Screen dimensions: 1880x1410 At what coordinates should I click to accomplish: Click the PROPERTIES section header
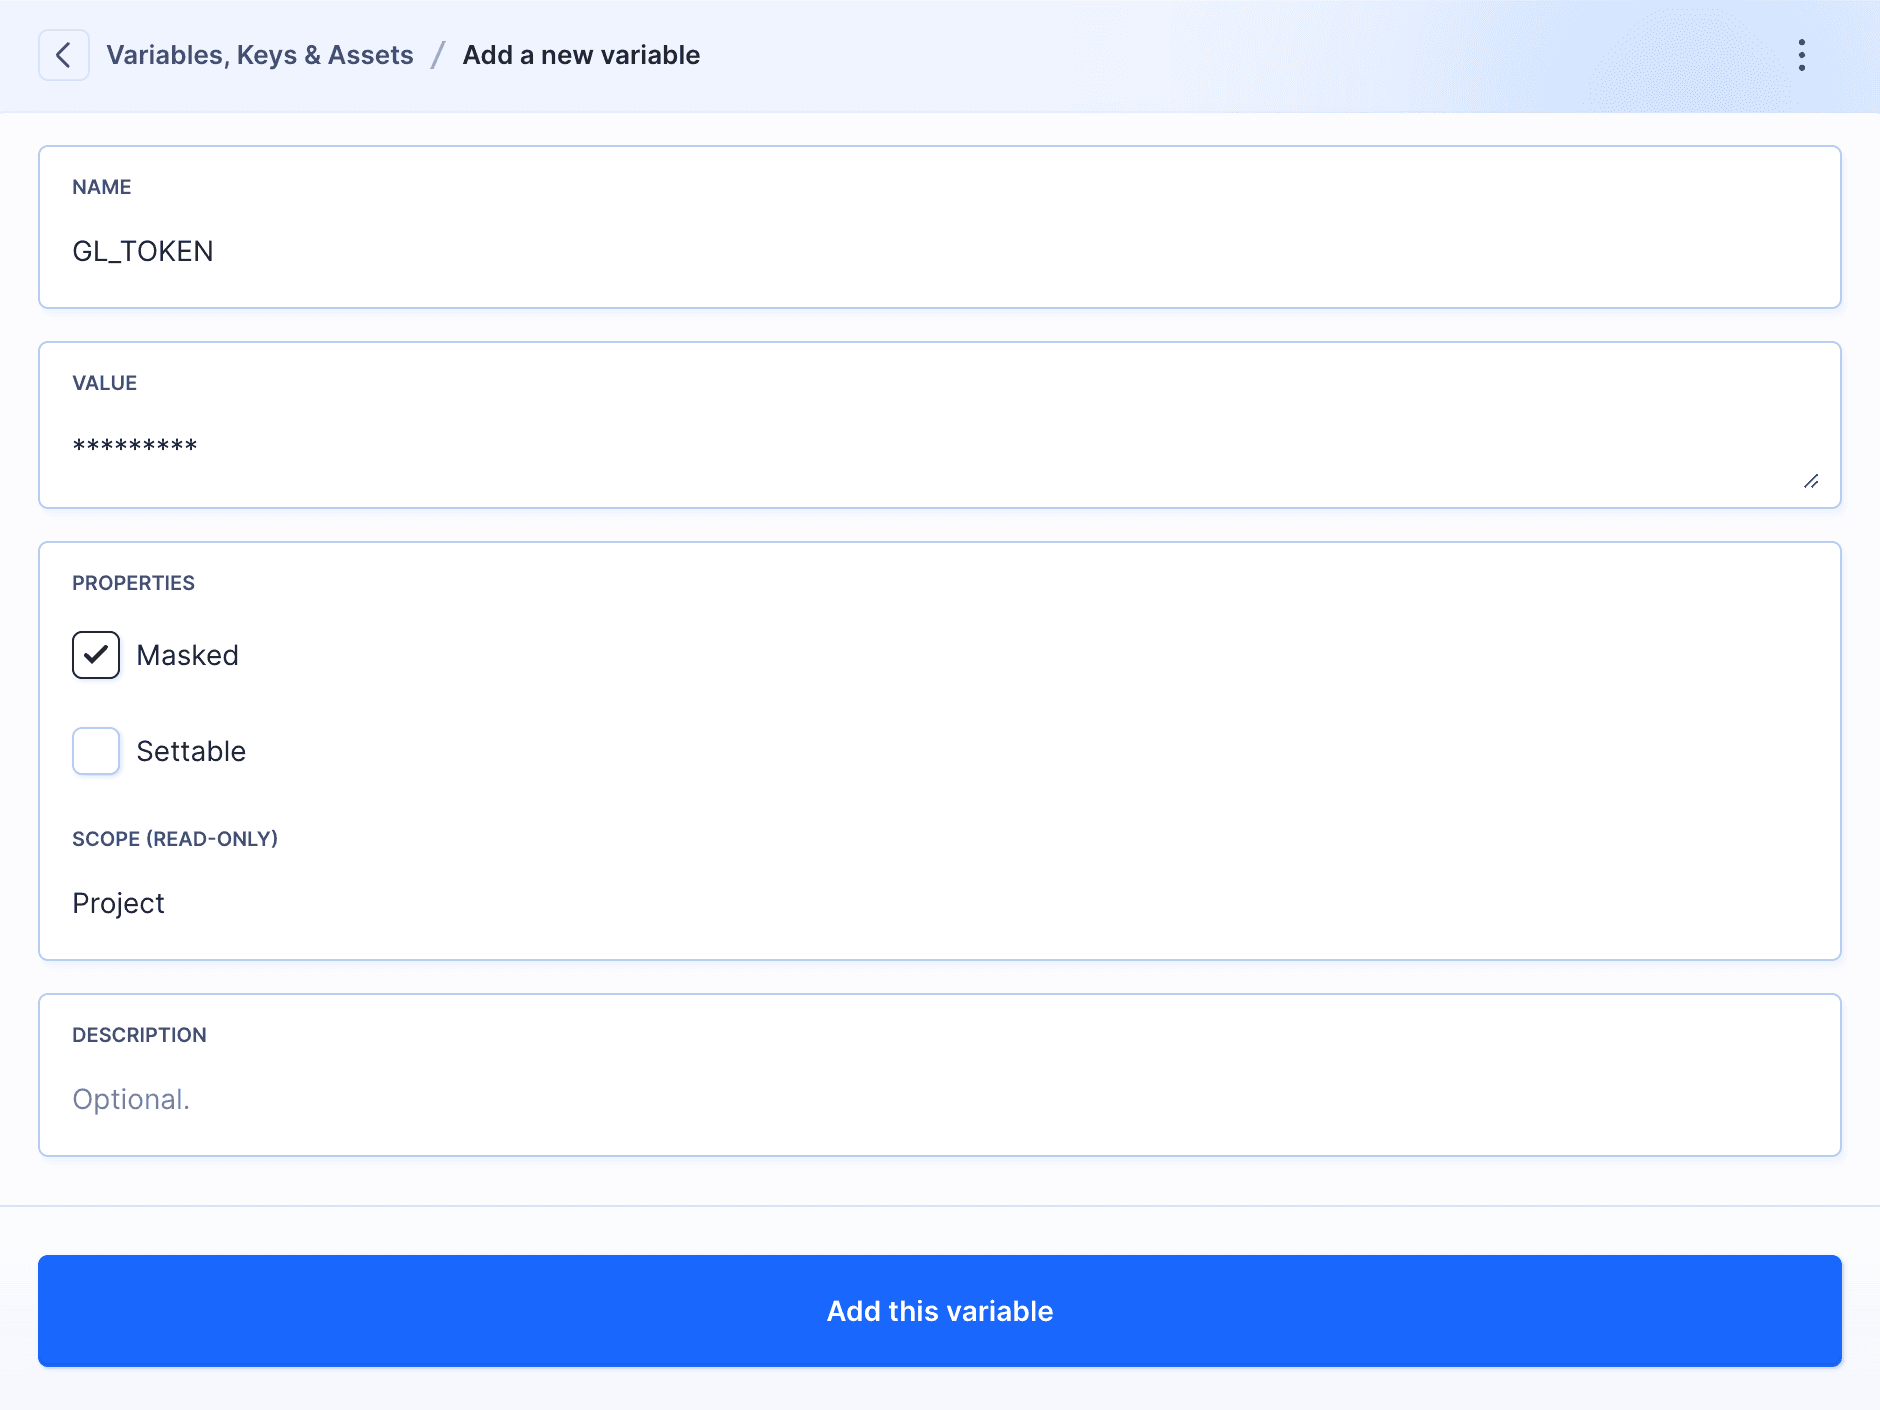click(133, 583)
